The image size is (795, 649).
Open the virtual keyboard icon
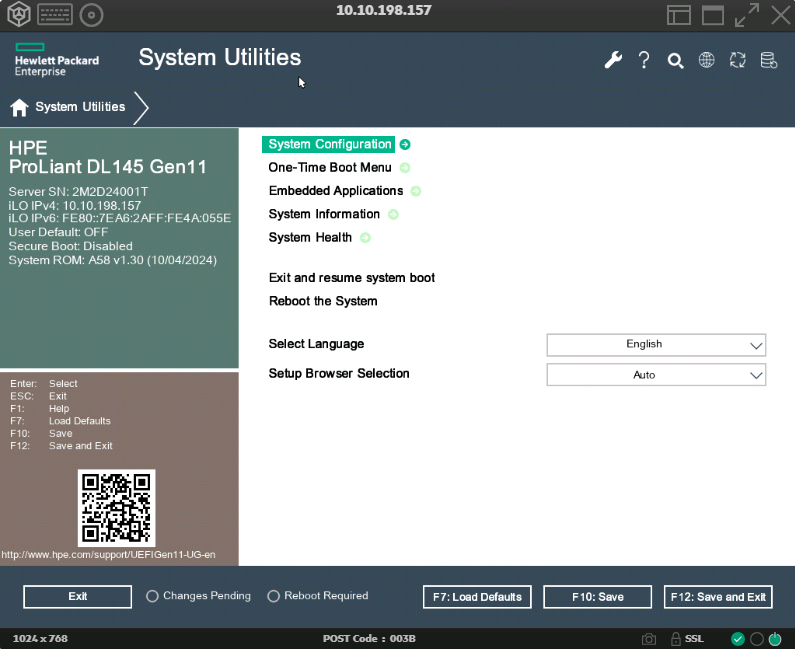point(55,15)
